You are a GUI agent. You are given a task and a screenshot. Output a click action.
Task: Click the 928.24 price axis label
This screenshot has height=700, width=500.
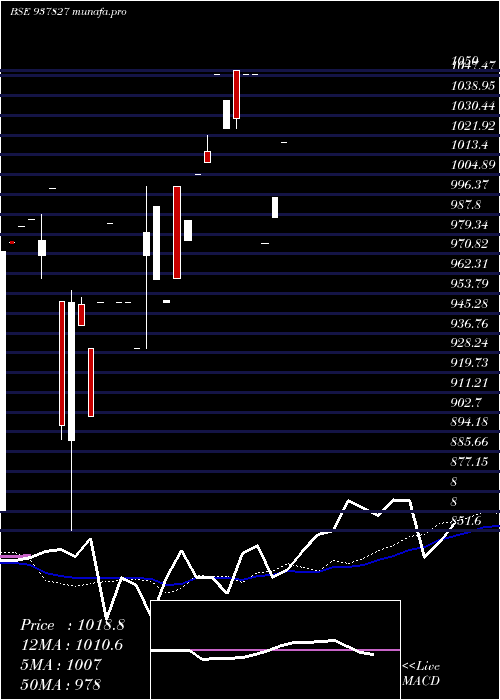(x=470, y=342)
